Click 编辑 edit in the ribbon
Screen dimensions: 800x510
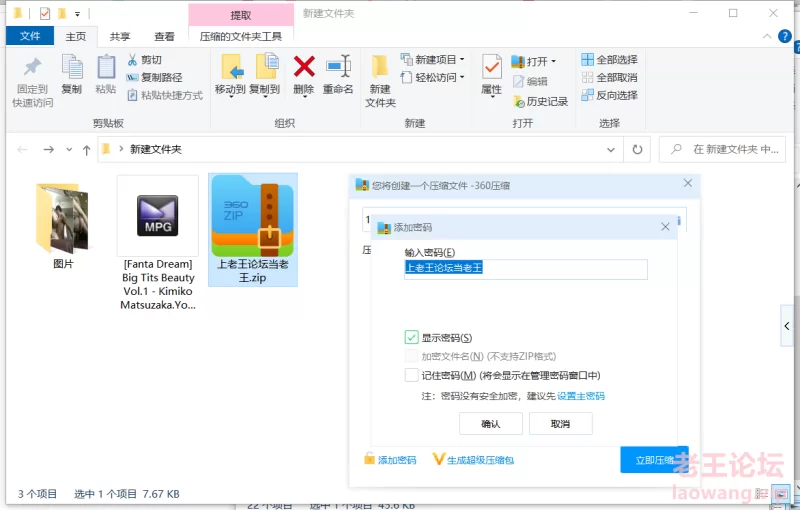click(x=531, y=82)
